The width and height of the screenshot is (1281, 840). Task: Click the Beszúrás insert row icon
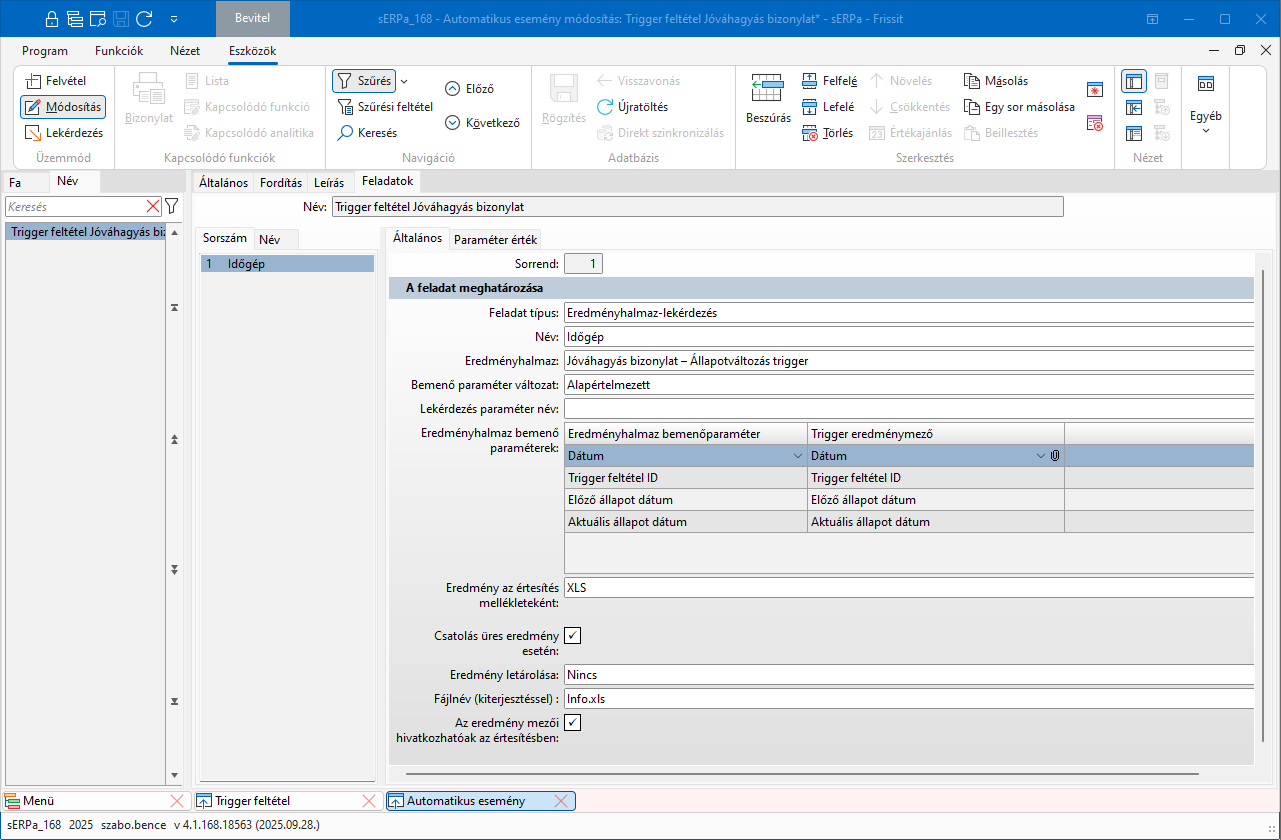point(767,90)
